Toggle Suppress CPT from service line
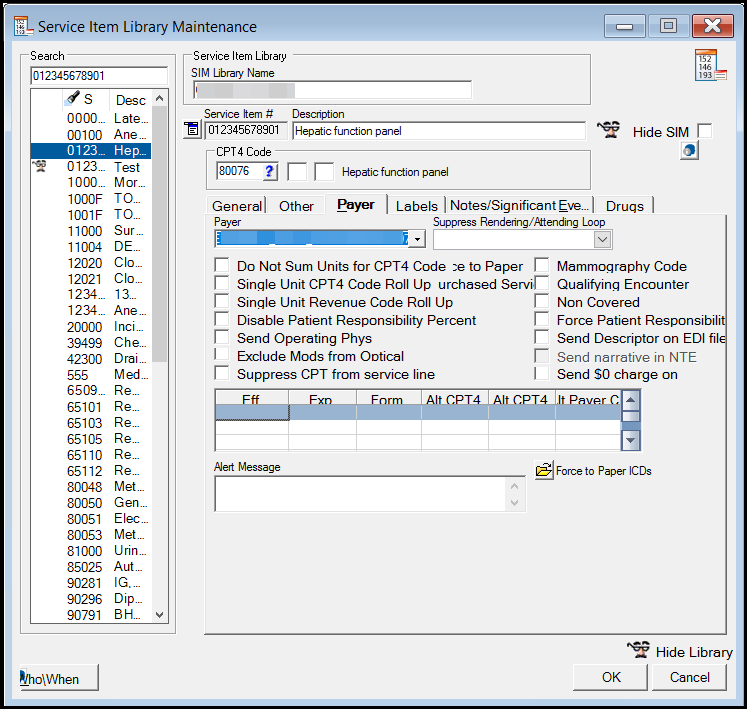Image resolution: width=747 pixels, height=709 pixels. point(222,373)
